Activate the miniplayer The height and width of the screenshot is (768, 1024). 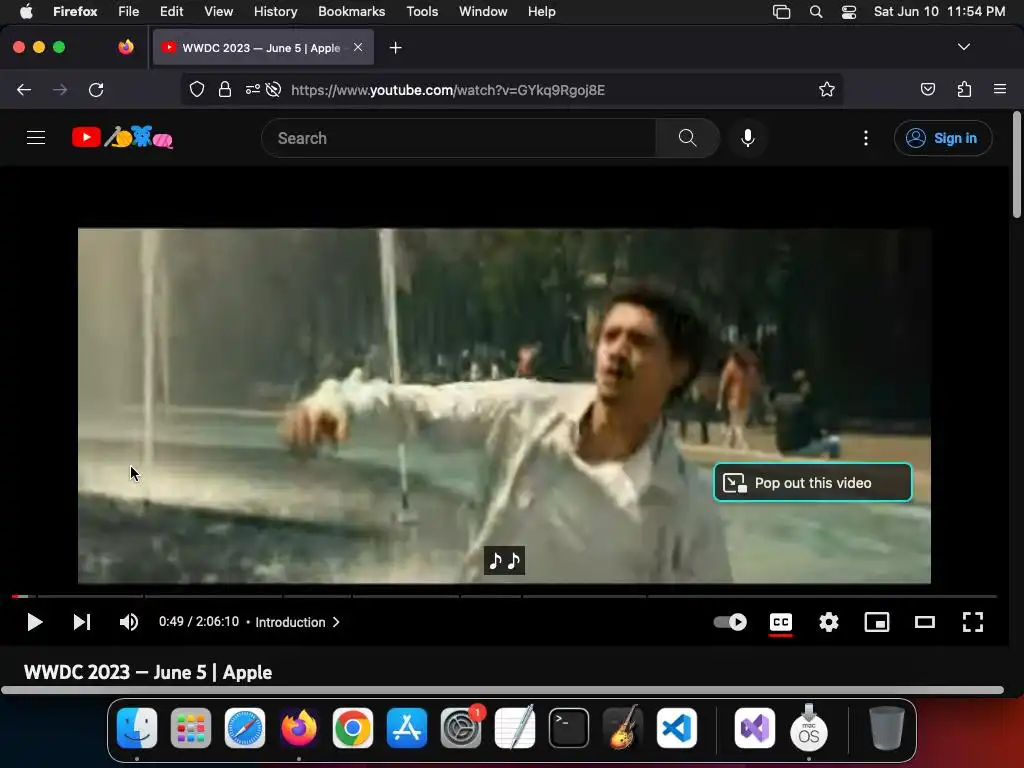pos(877,622)
